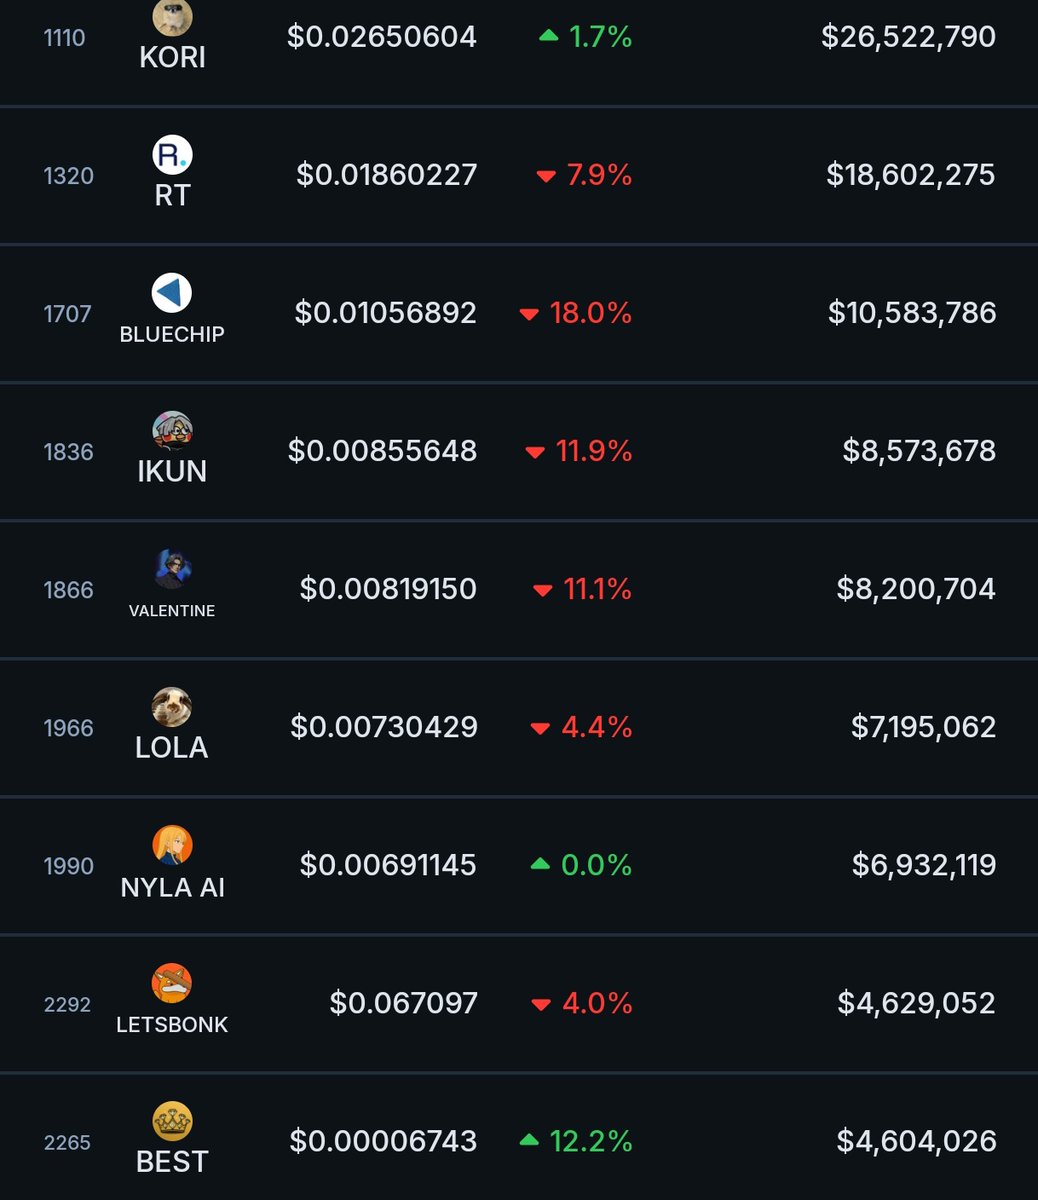This screenshot has height=1200, width=1038.
Task: Click the rank number 1707
Action: click(68, 314)
